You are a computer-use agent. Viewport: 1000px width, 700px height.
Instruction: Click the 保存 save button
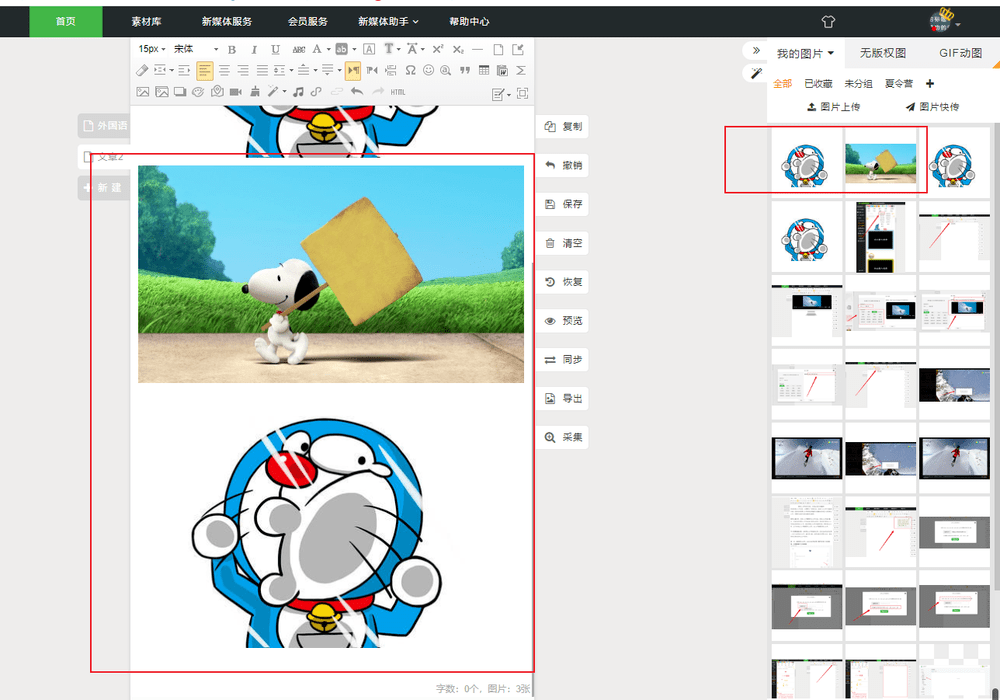click(x=563, y=204)
